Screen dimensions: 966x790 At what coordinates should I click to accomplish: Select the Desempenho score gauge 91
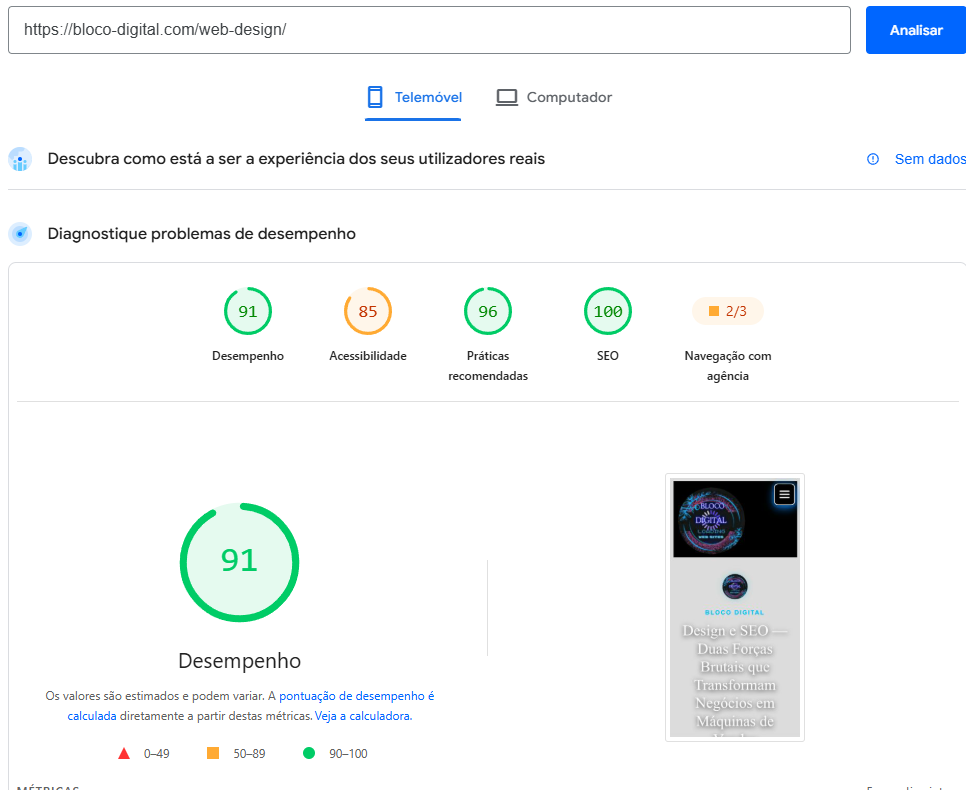(x=248, y=311)
